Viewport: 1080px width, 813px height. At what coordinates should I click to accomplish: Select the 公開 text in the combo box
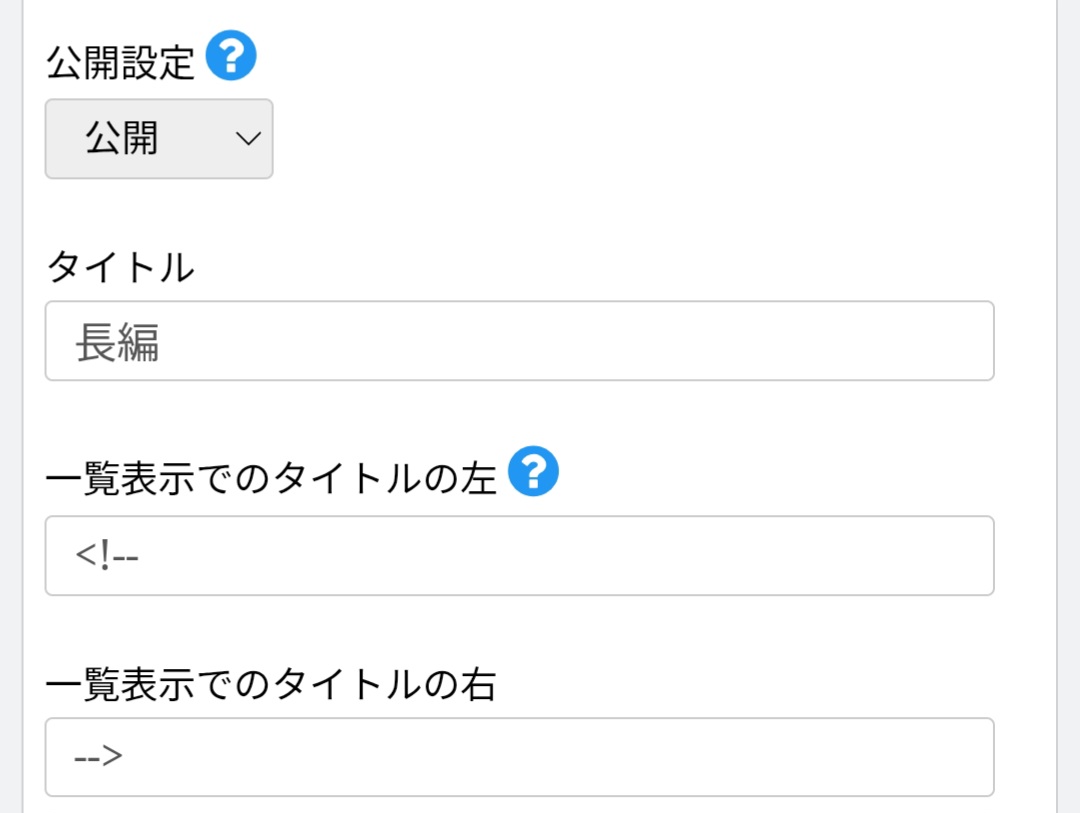pos(121,139)
